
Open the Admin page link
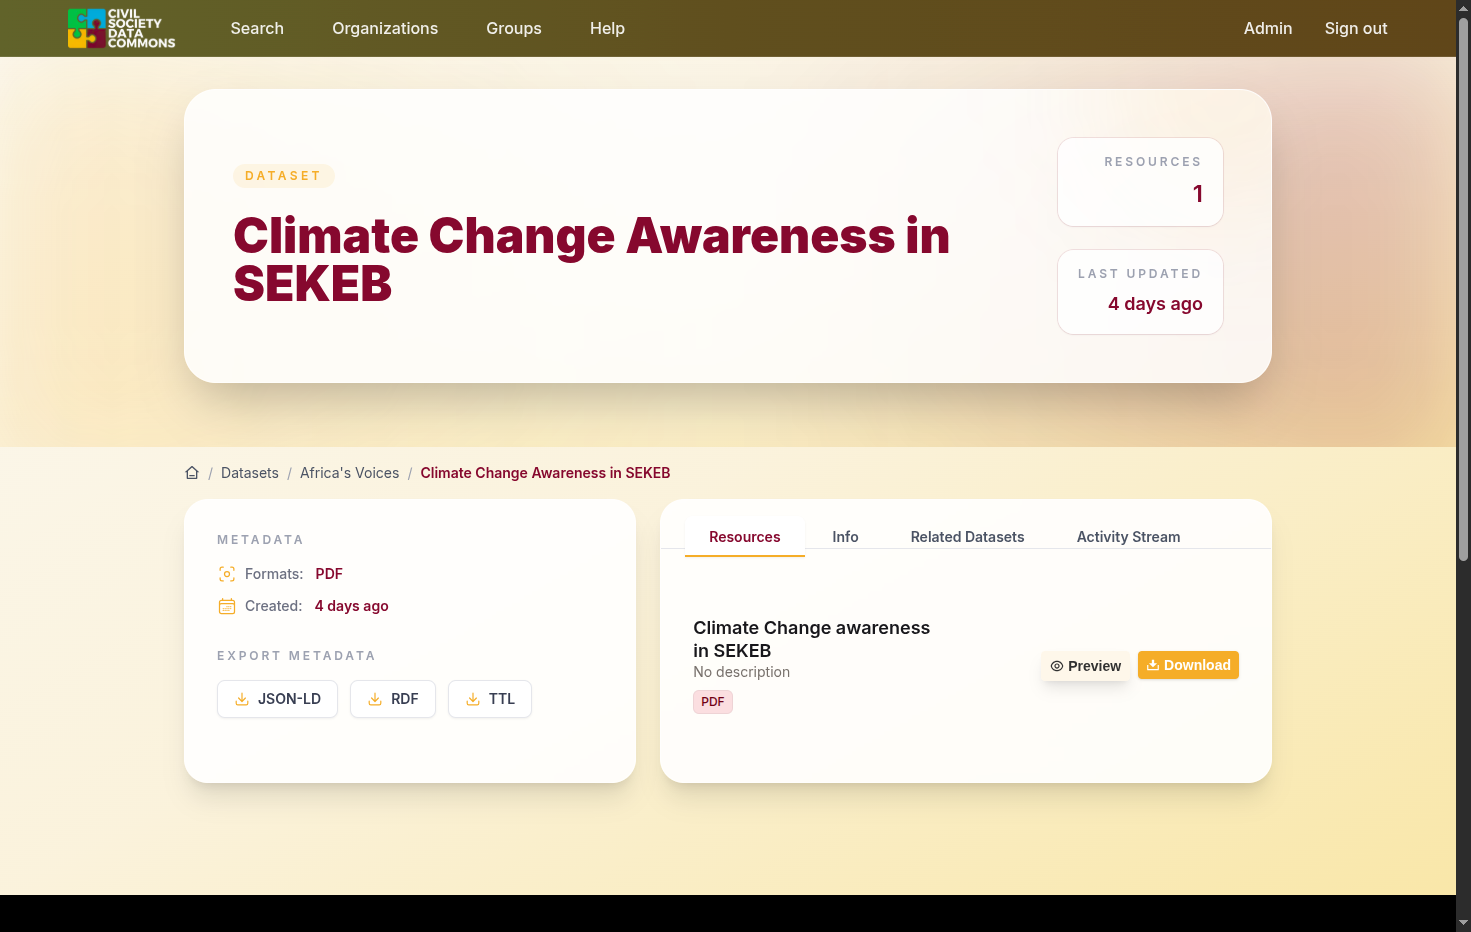click(x=1268, y=28)
